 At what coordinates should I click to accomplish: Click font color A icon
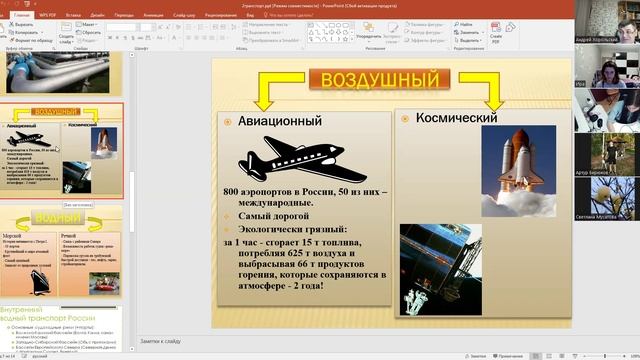tap(174, 38)
